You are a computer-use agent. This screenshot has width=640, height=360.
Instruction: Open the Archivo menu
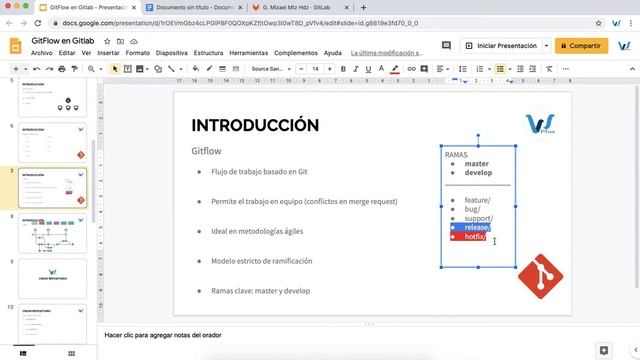[x=42, y=53]
